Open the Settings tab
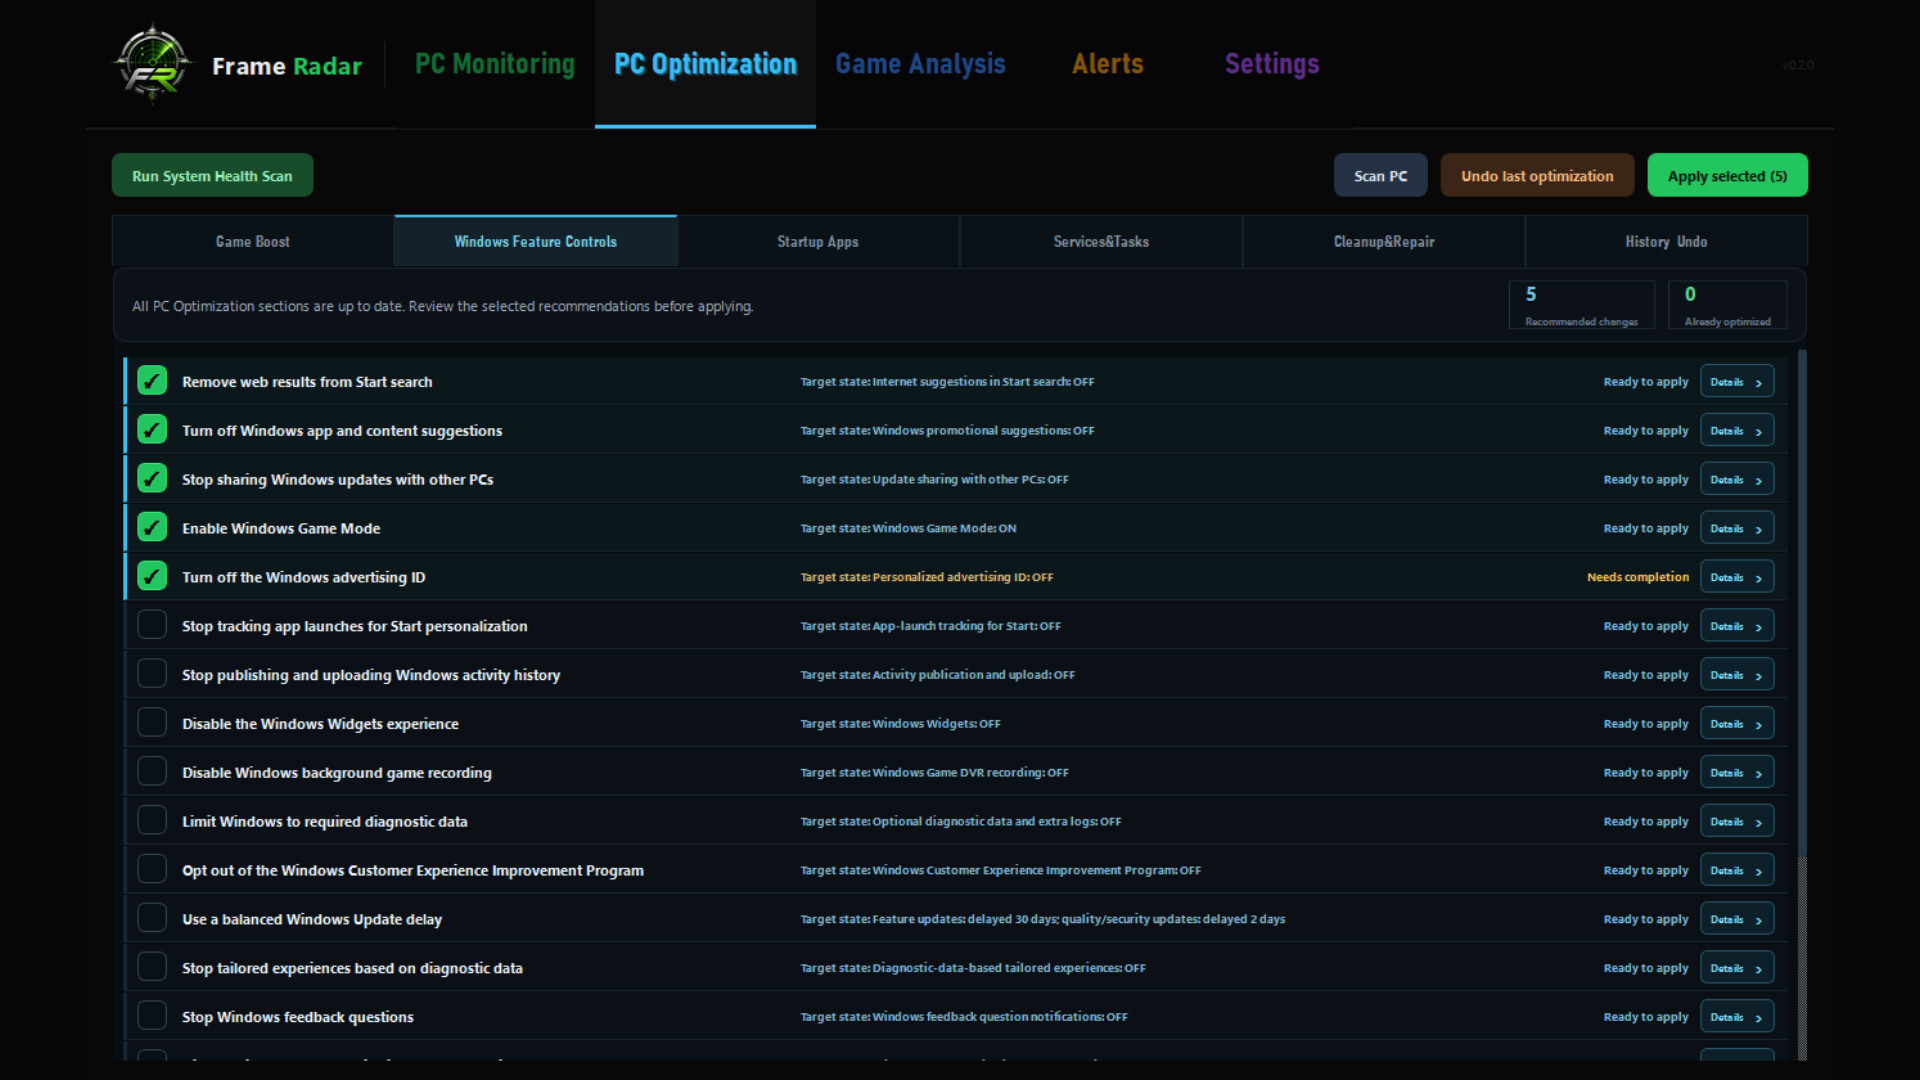Image resolution: width=1920 pixels, height=1080 pixels. 1272,64
